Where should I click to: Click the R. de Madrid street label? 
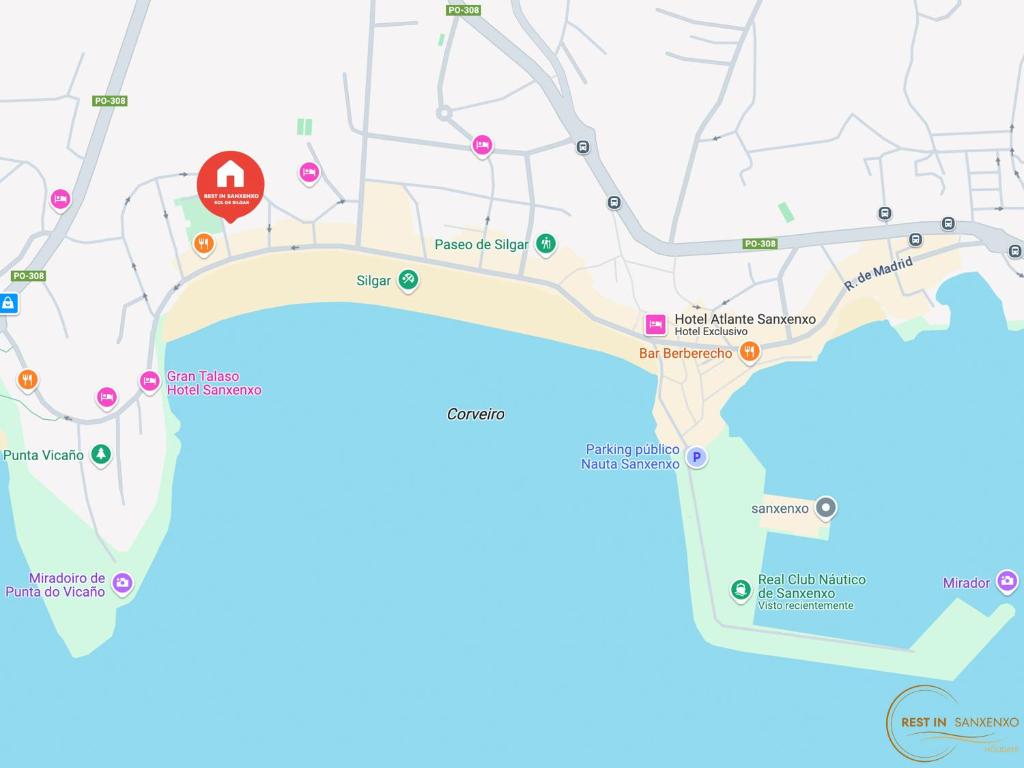pyautogui.click(x=878, y=274)
